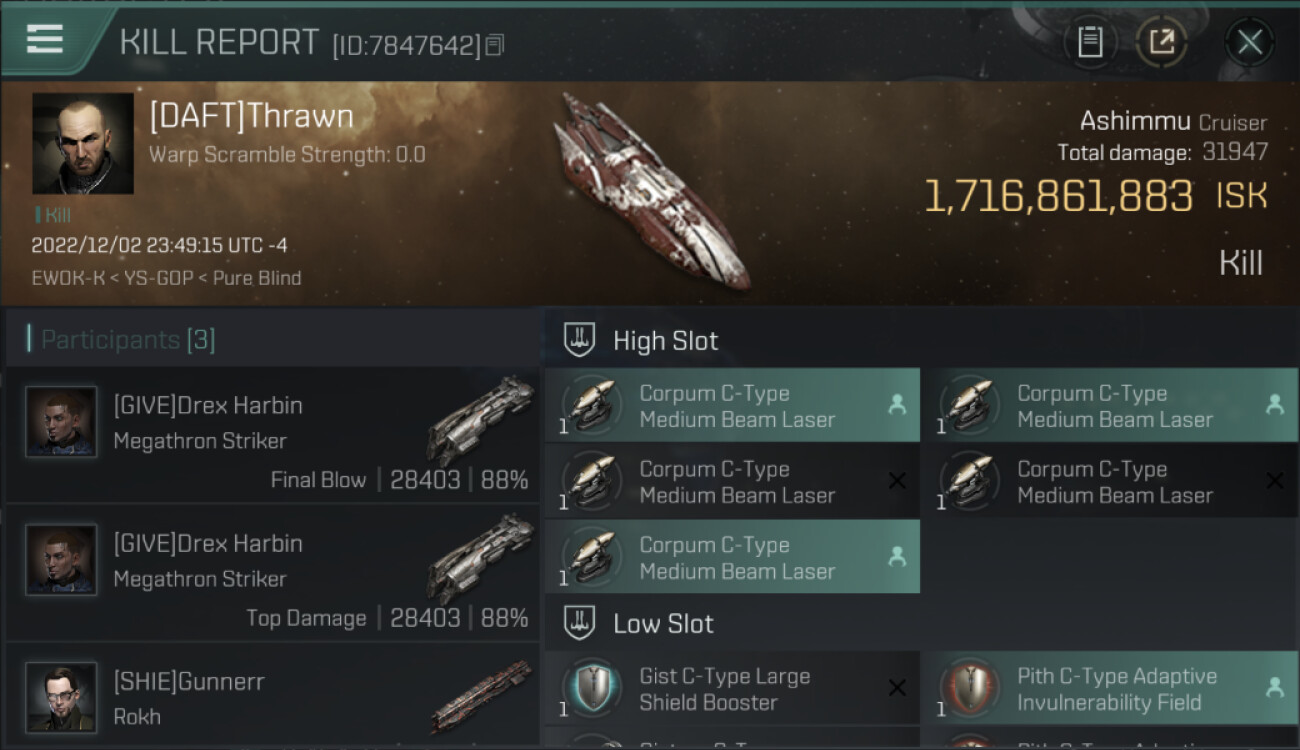Collapse the High Slot section
Viewport: 1300px width, 750px height.
[580, 340]
